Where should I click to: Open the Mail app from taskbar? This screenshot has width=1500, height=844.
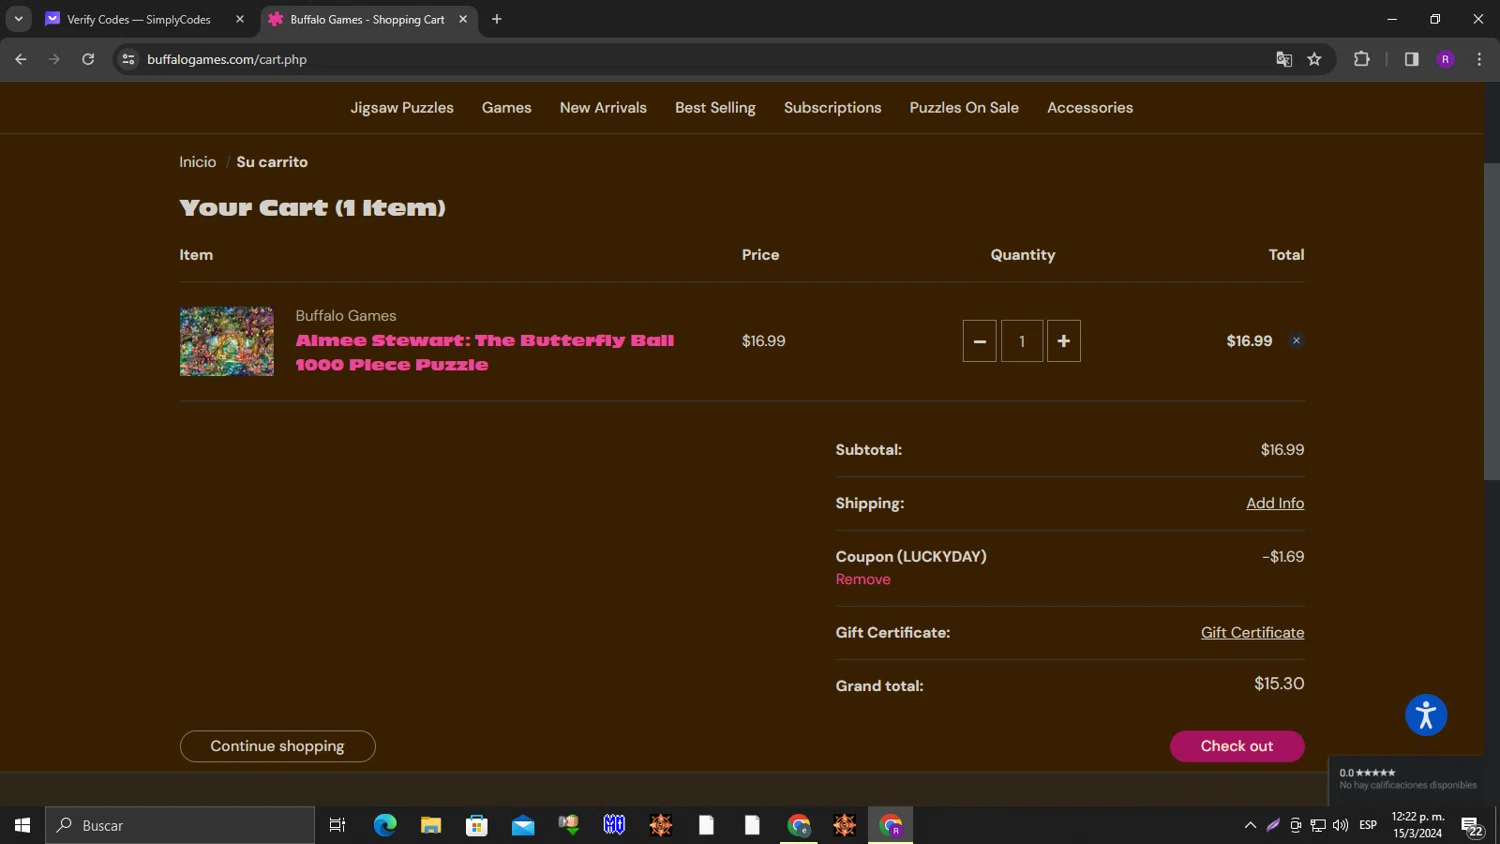click(523, 825)
